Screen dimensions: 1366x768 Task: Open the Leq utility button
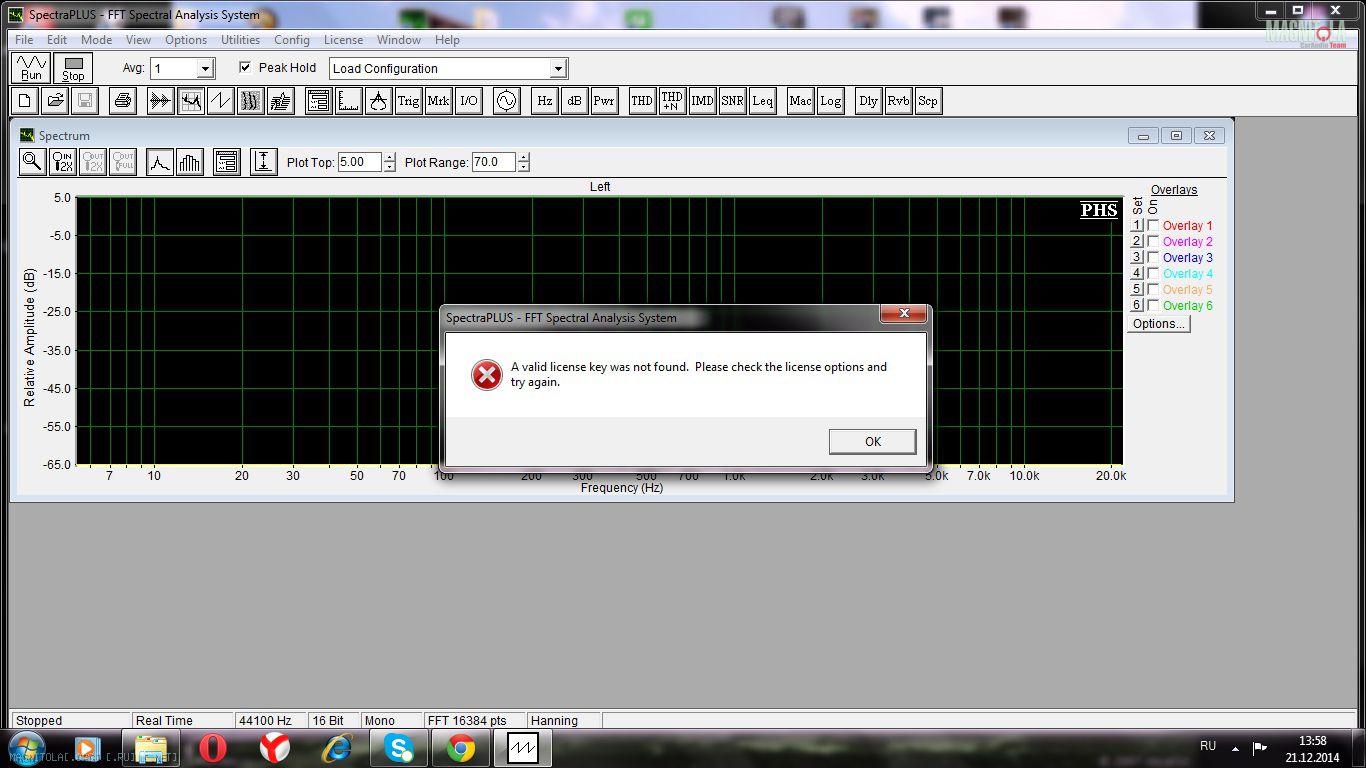(x=763, y=101)
